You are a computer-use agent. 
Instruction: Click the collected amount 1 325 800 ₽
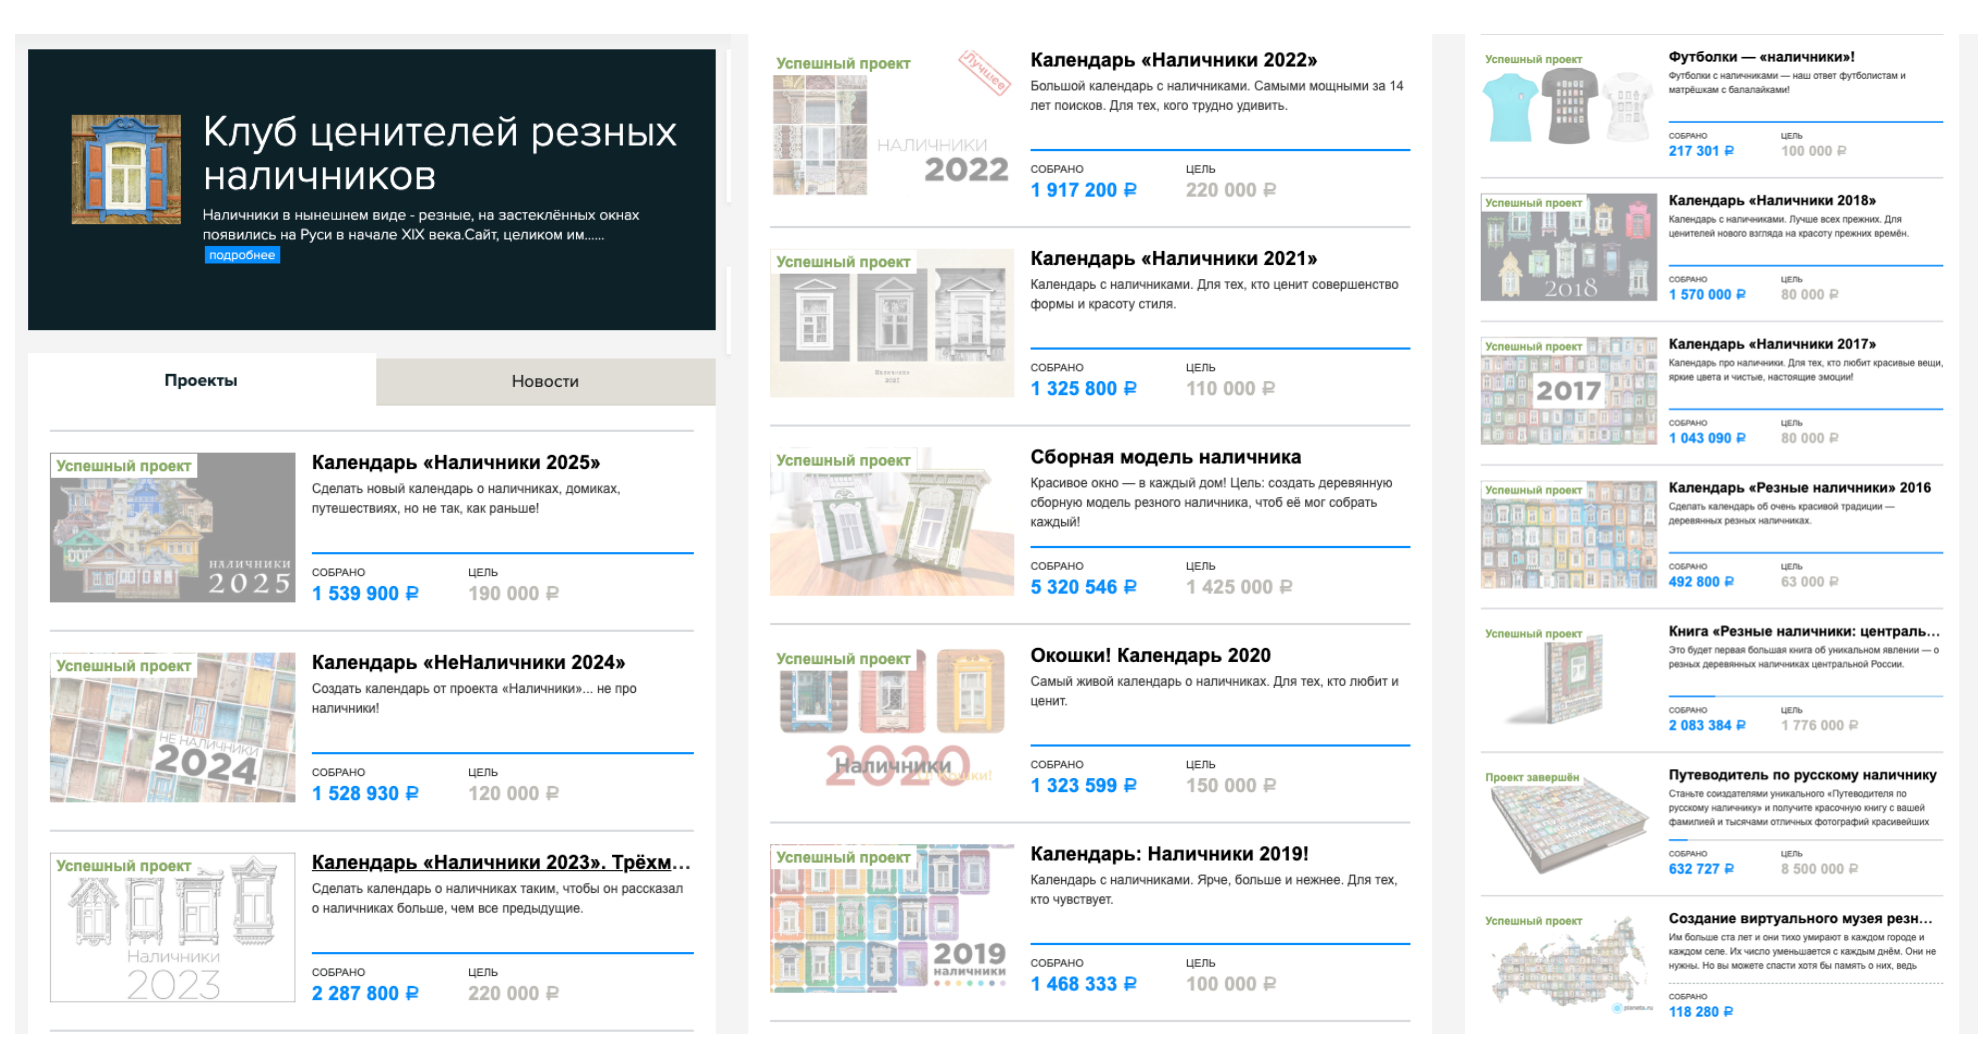click(x=1084, y=388)
